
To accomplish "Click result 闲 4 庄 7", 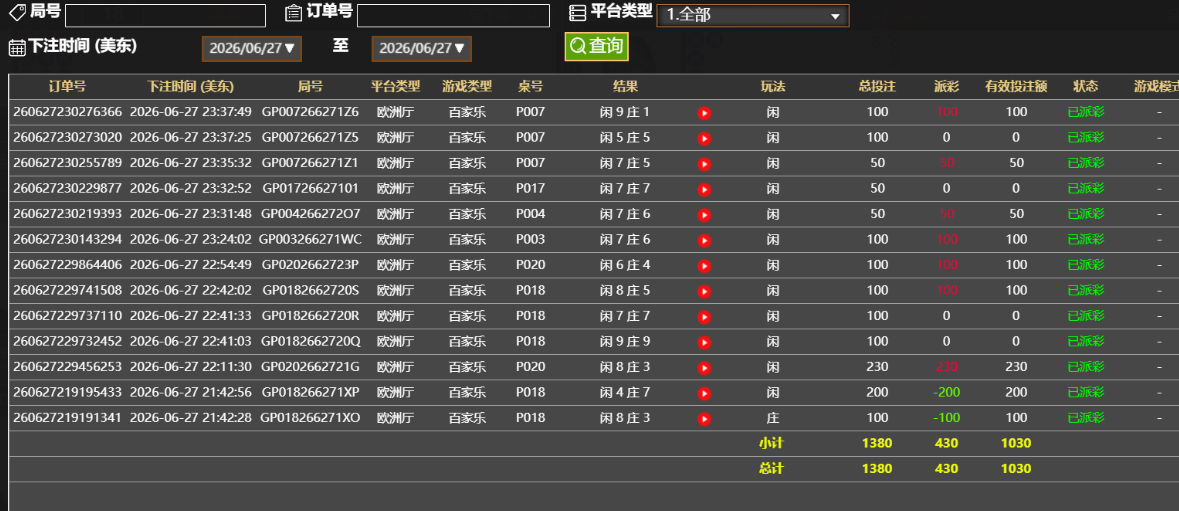I will (x=625, y=392).
